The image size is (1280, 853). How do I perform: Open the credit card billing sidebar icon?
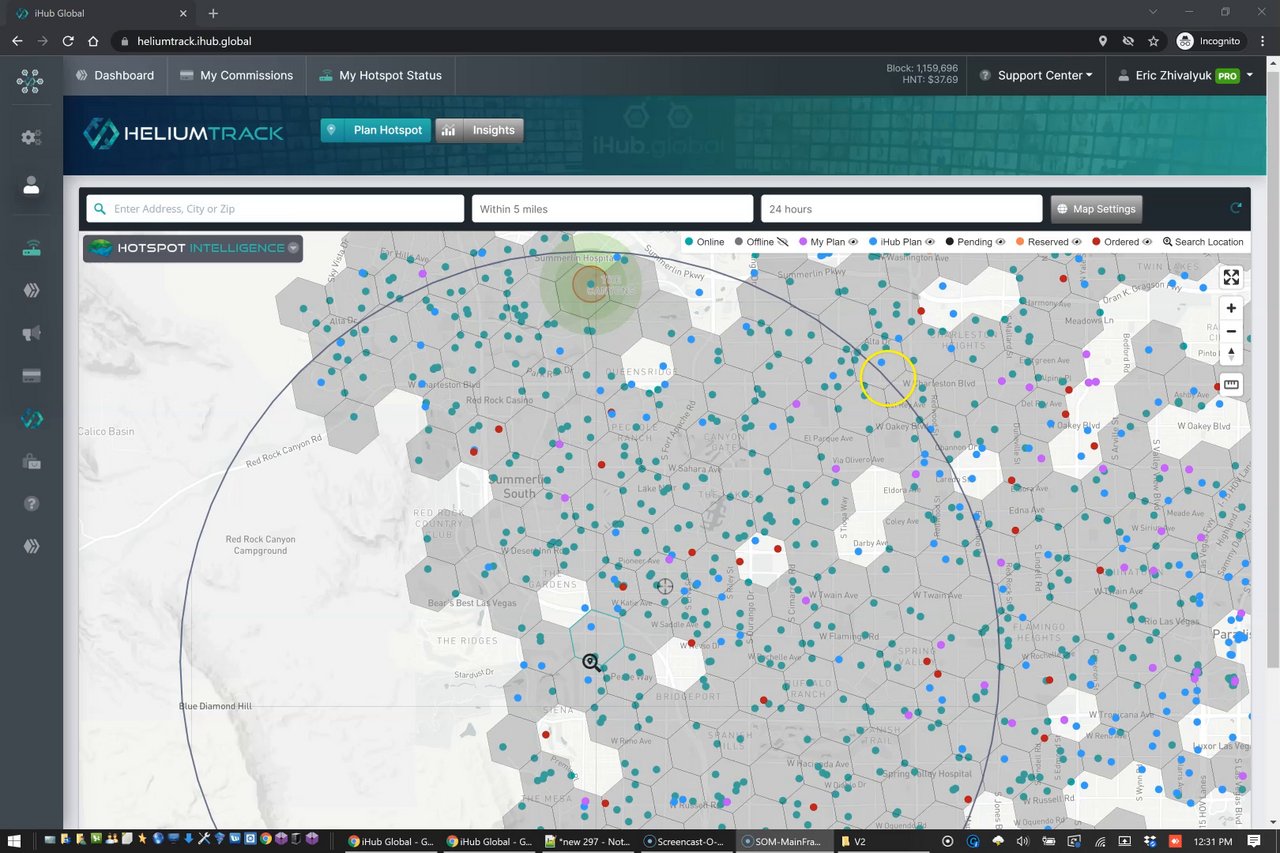[x=31, y=376]
